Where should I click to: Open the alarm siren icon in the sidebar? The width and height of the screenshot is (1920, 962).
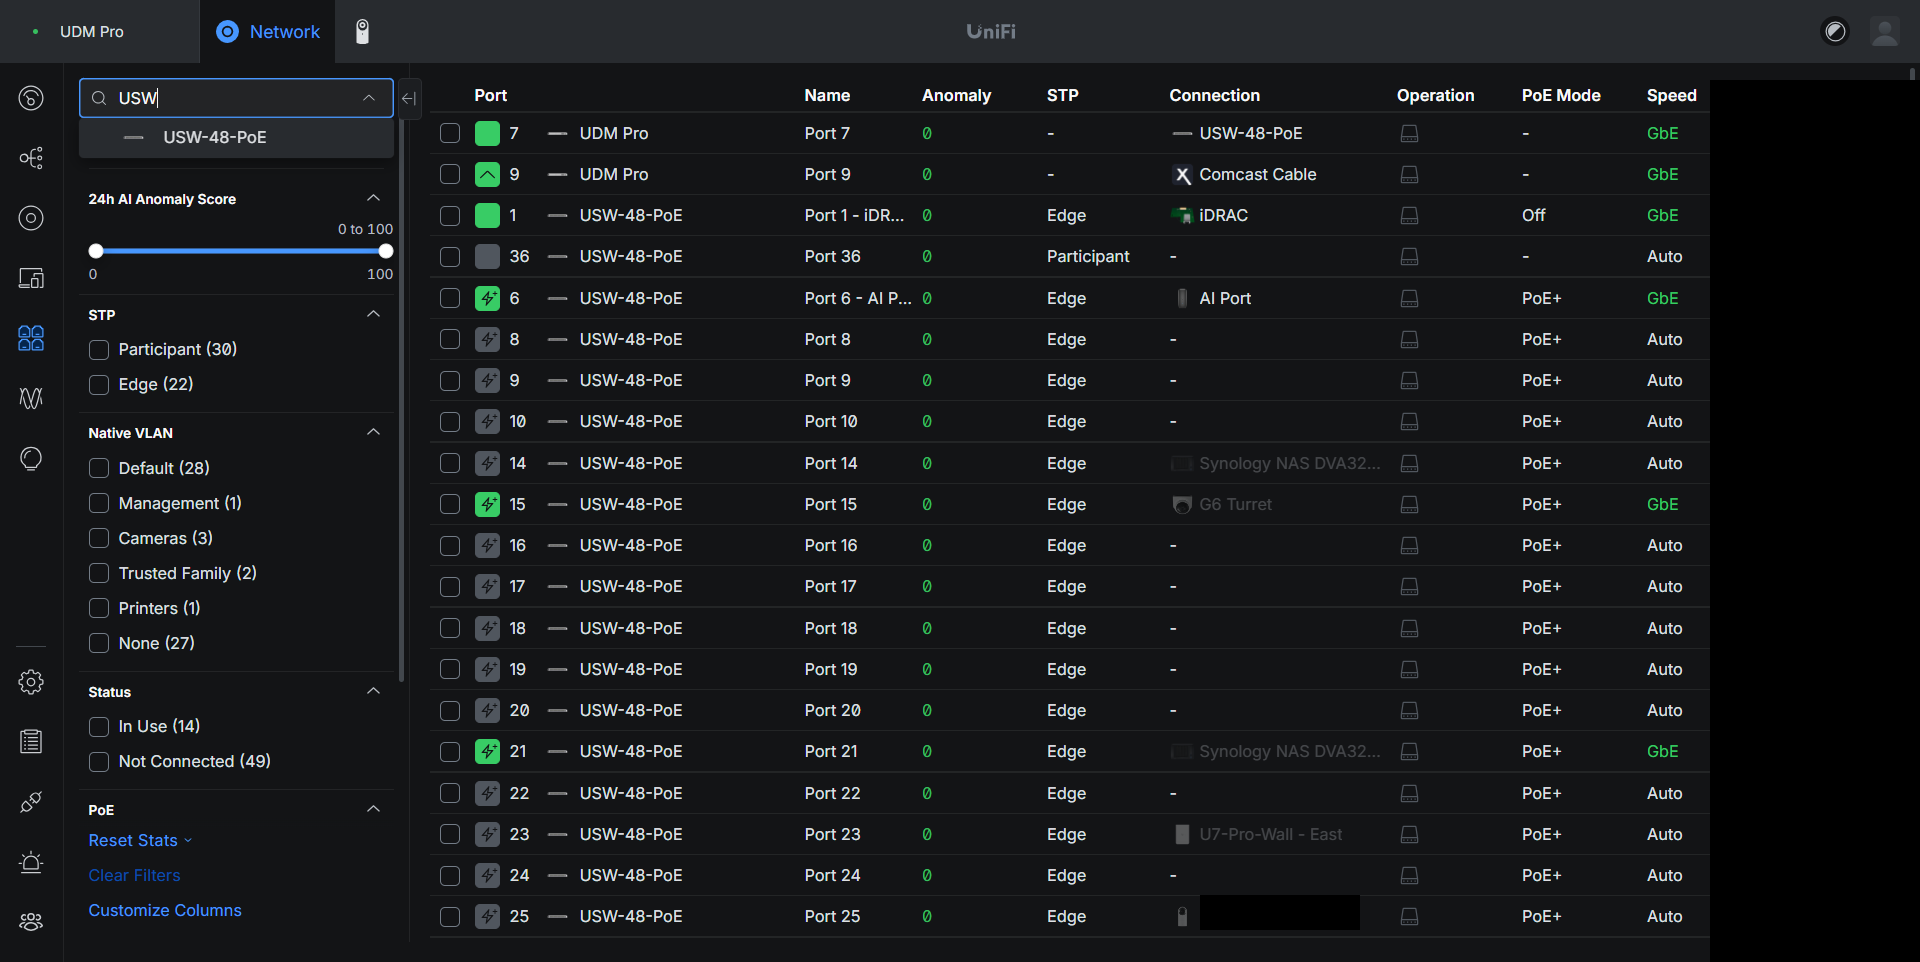31,862
